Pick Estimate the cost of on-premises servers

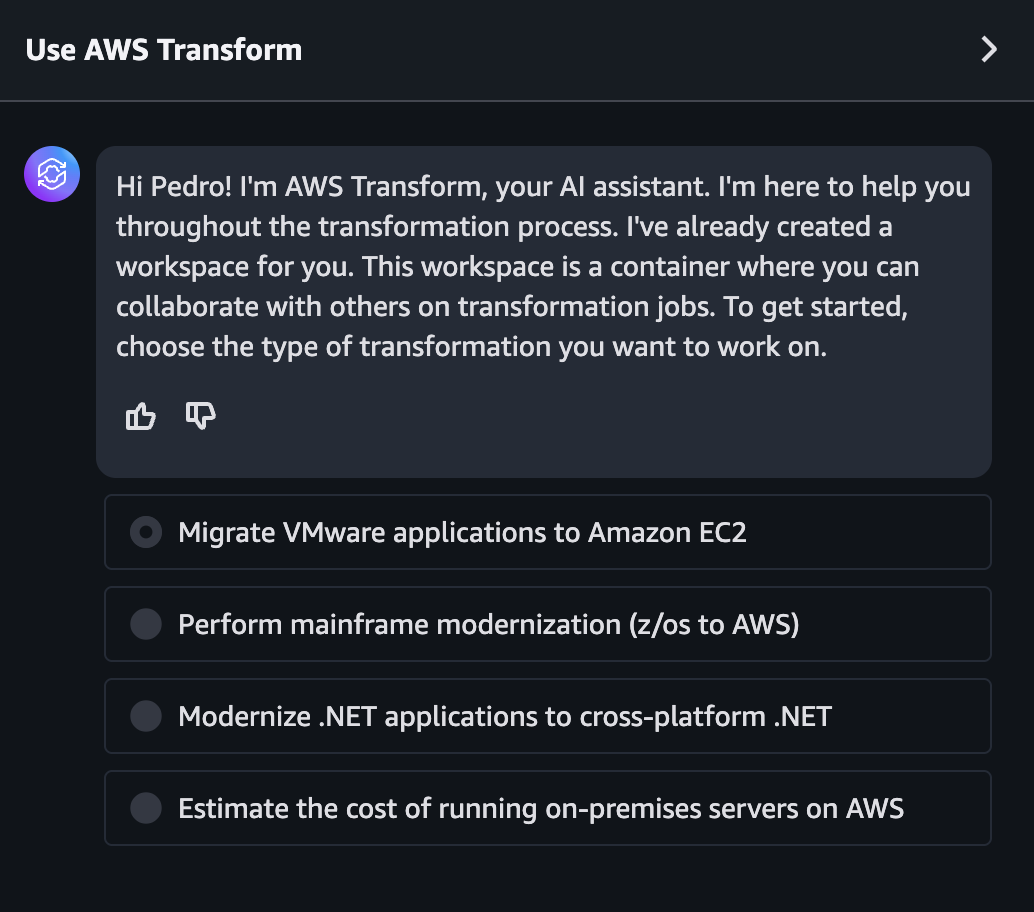point(547,808)
